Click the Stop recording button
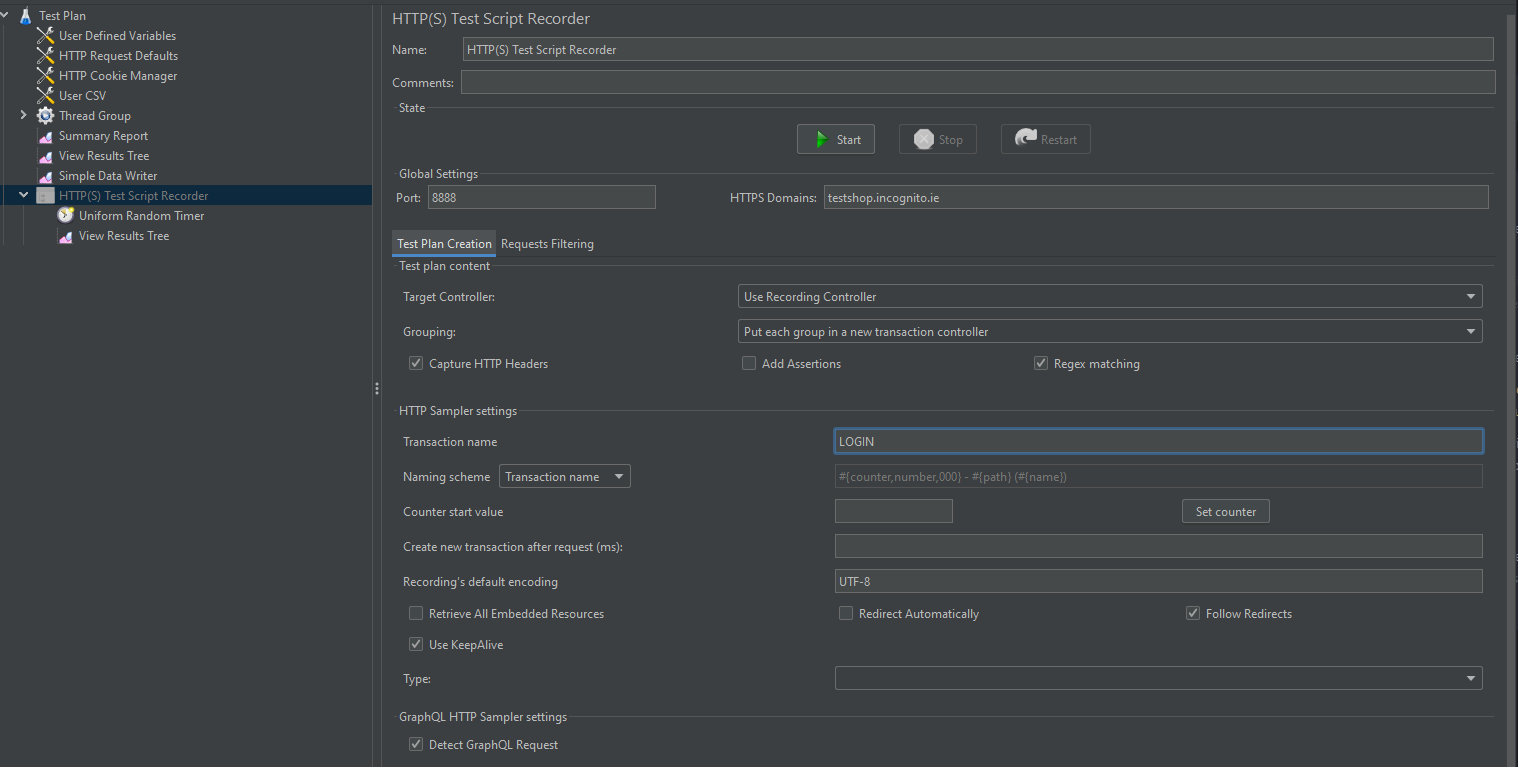1518x767 pixels. (x=938, y=139)
